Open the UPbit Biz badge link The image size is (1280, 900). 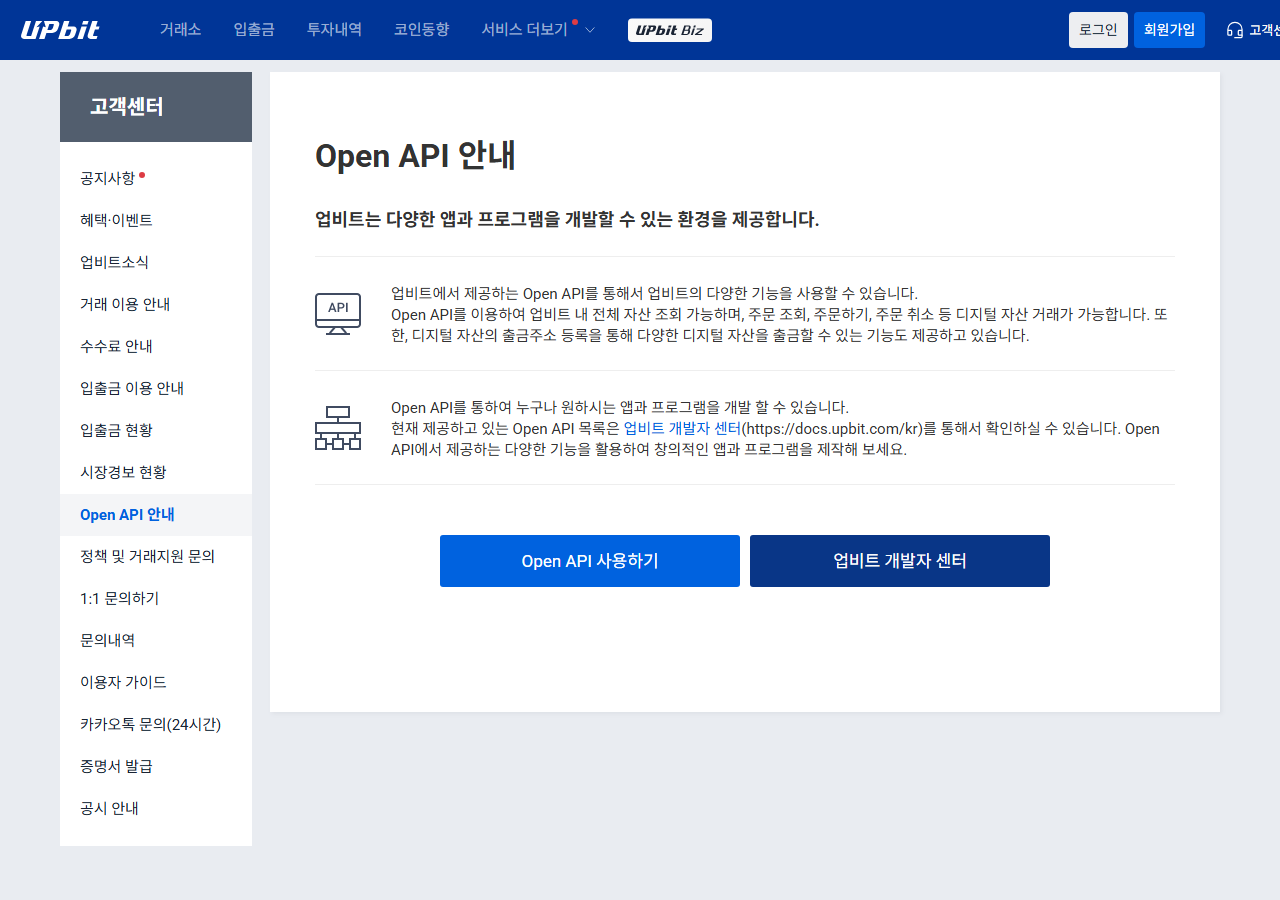[670, 30]
